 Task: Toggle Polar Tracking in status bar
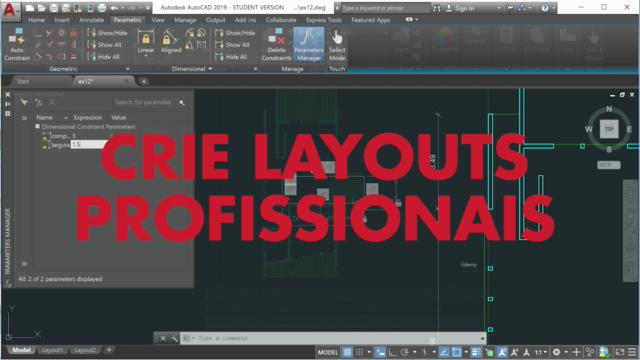404,352
